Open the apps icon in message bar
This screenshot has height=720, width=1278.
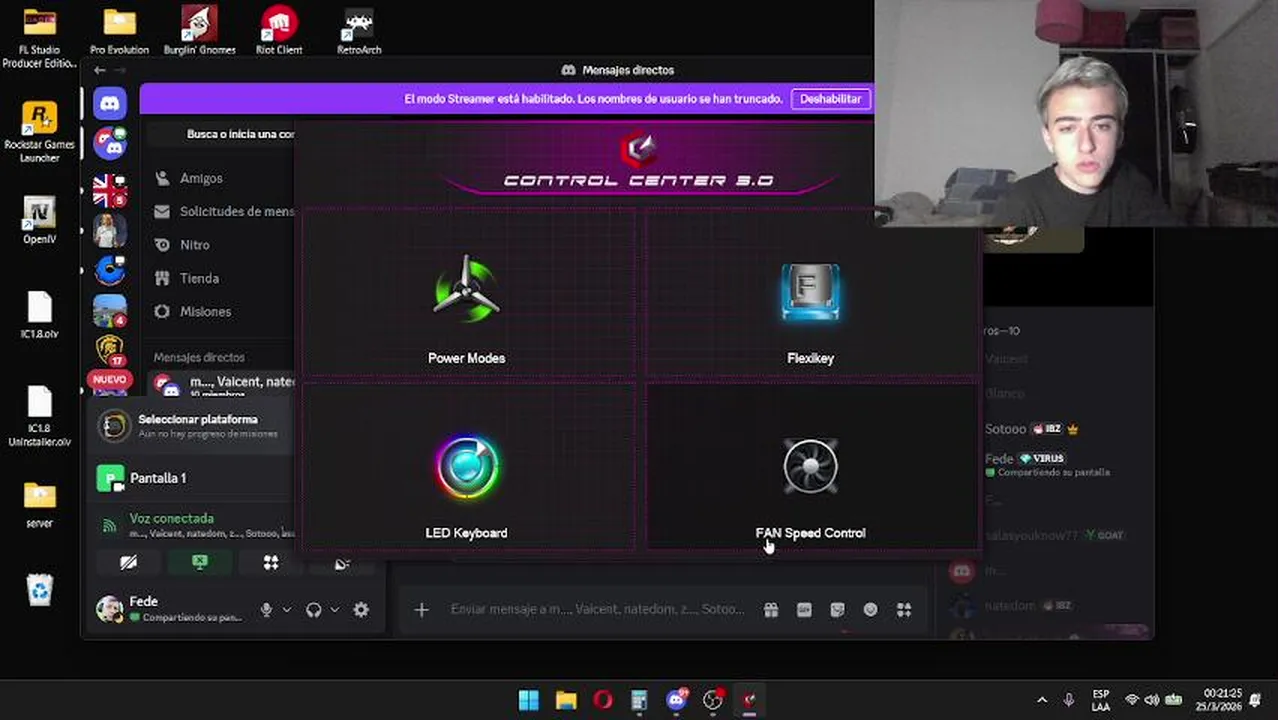(x=904, y=610)
